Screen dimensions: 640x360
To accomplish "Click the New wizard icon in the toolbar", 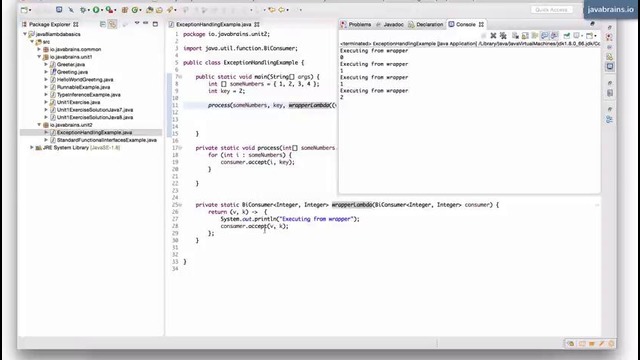I will coord(24,10).
